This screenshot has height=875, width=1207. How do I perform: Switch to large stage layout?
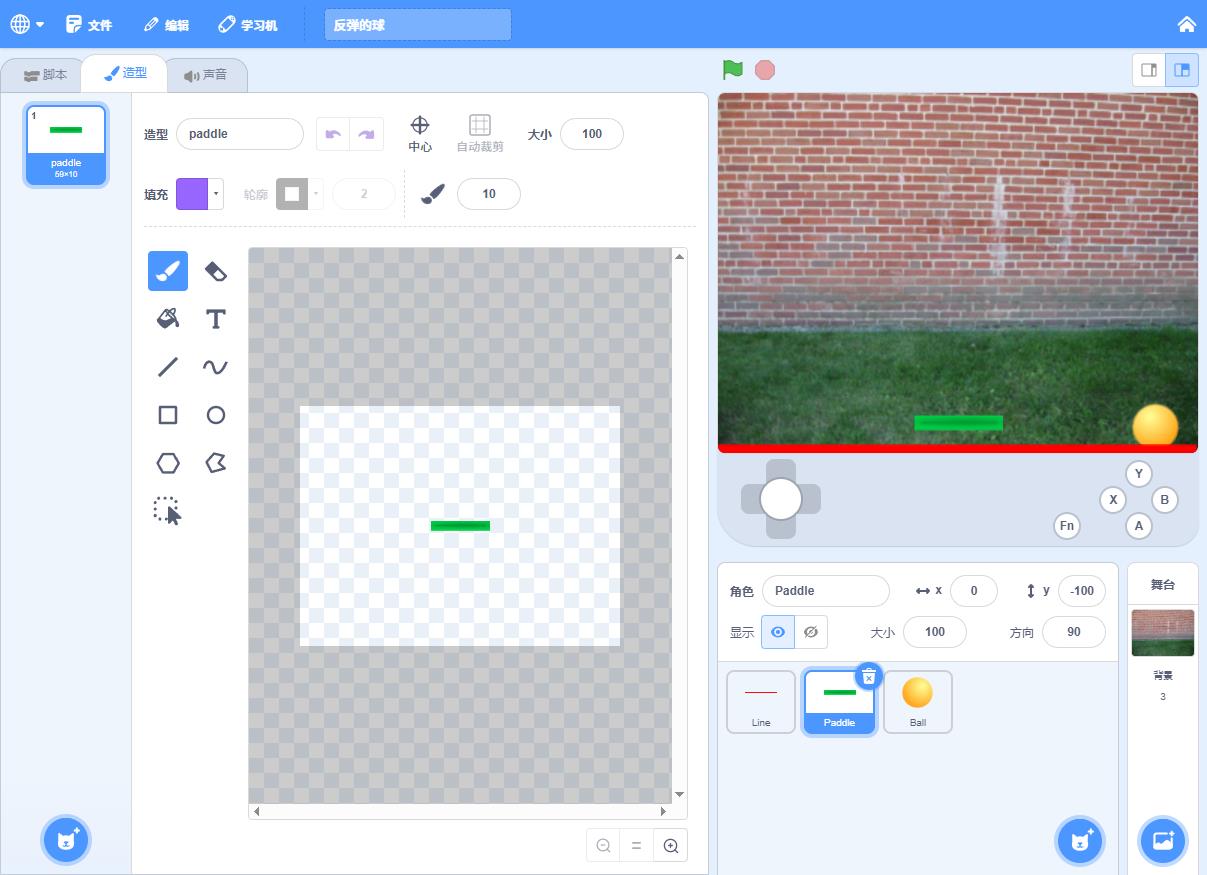click(x=1182, y=70)
